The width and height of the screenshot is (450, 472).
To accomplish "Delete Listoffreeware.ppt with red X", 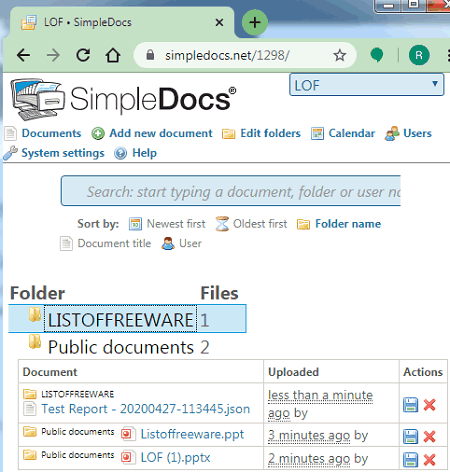I will [429, 436].
